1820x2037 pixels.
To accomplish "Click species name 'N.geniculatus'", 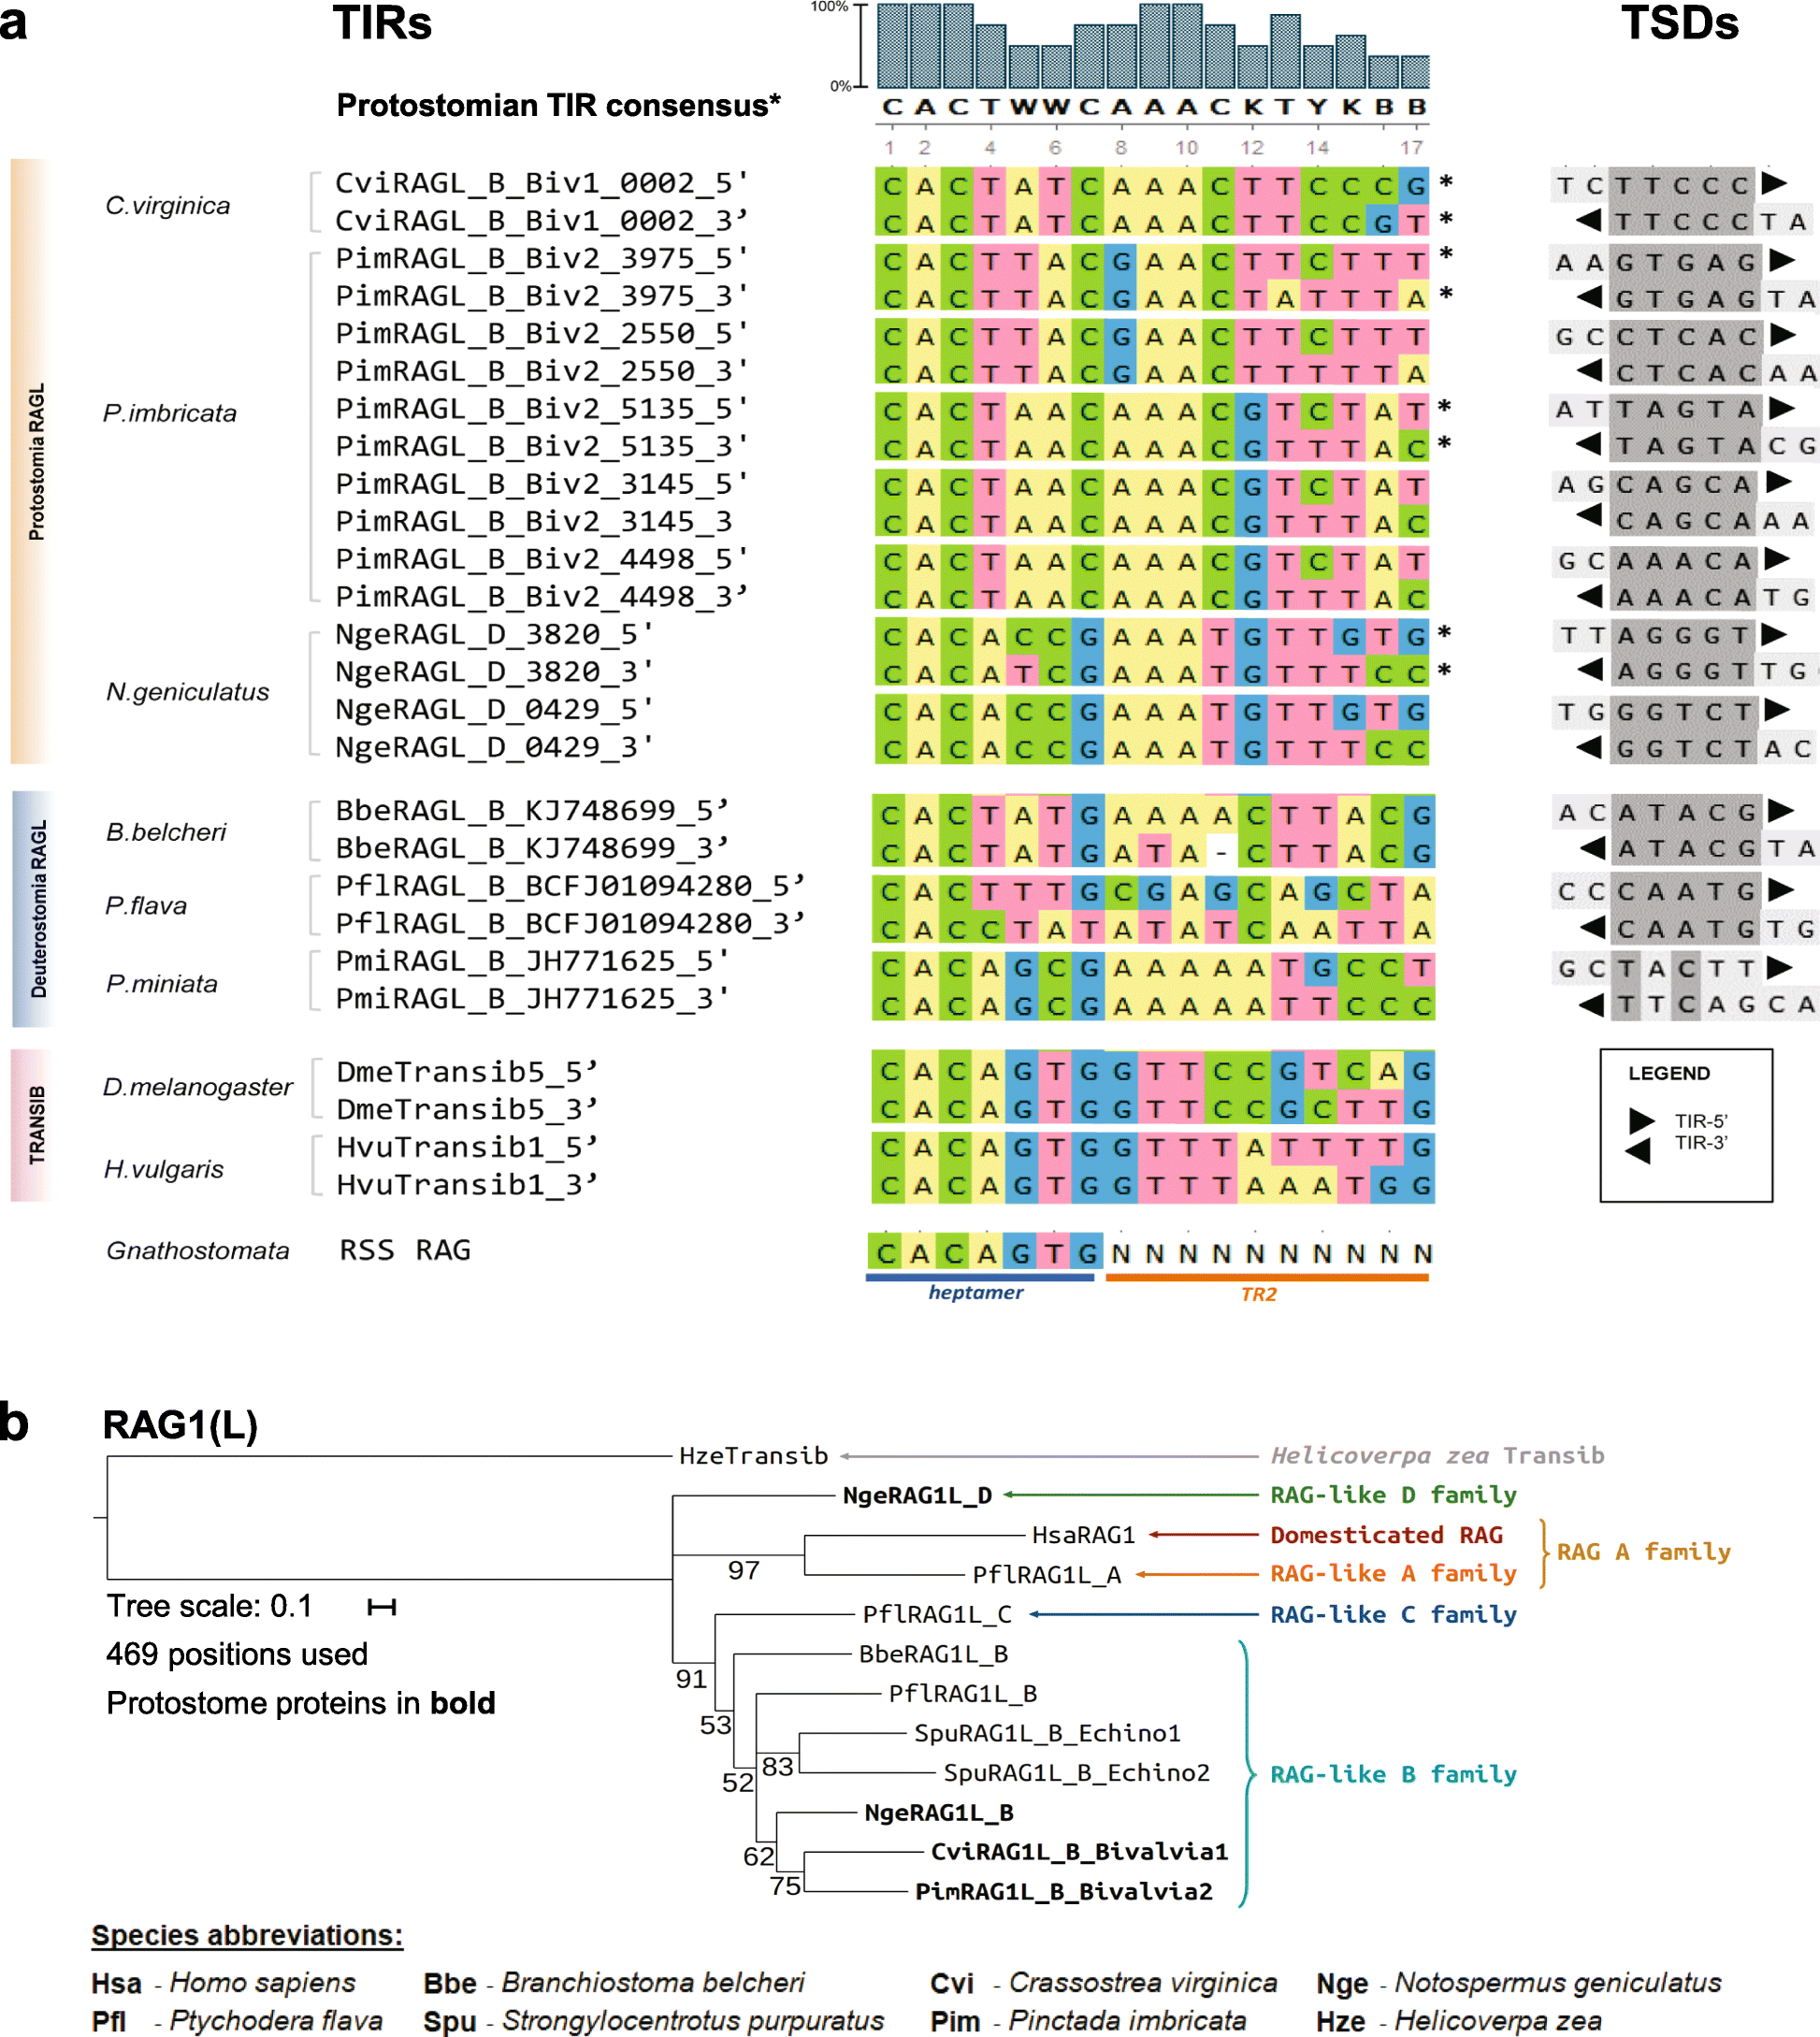I will pos(188,692).
